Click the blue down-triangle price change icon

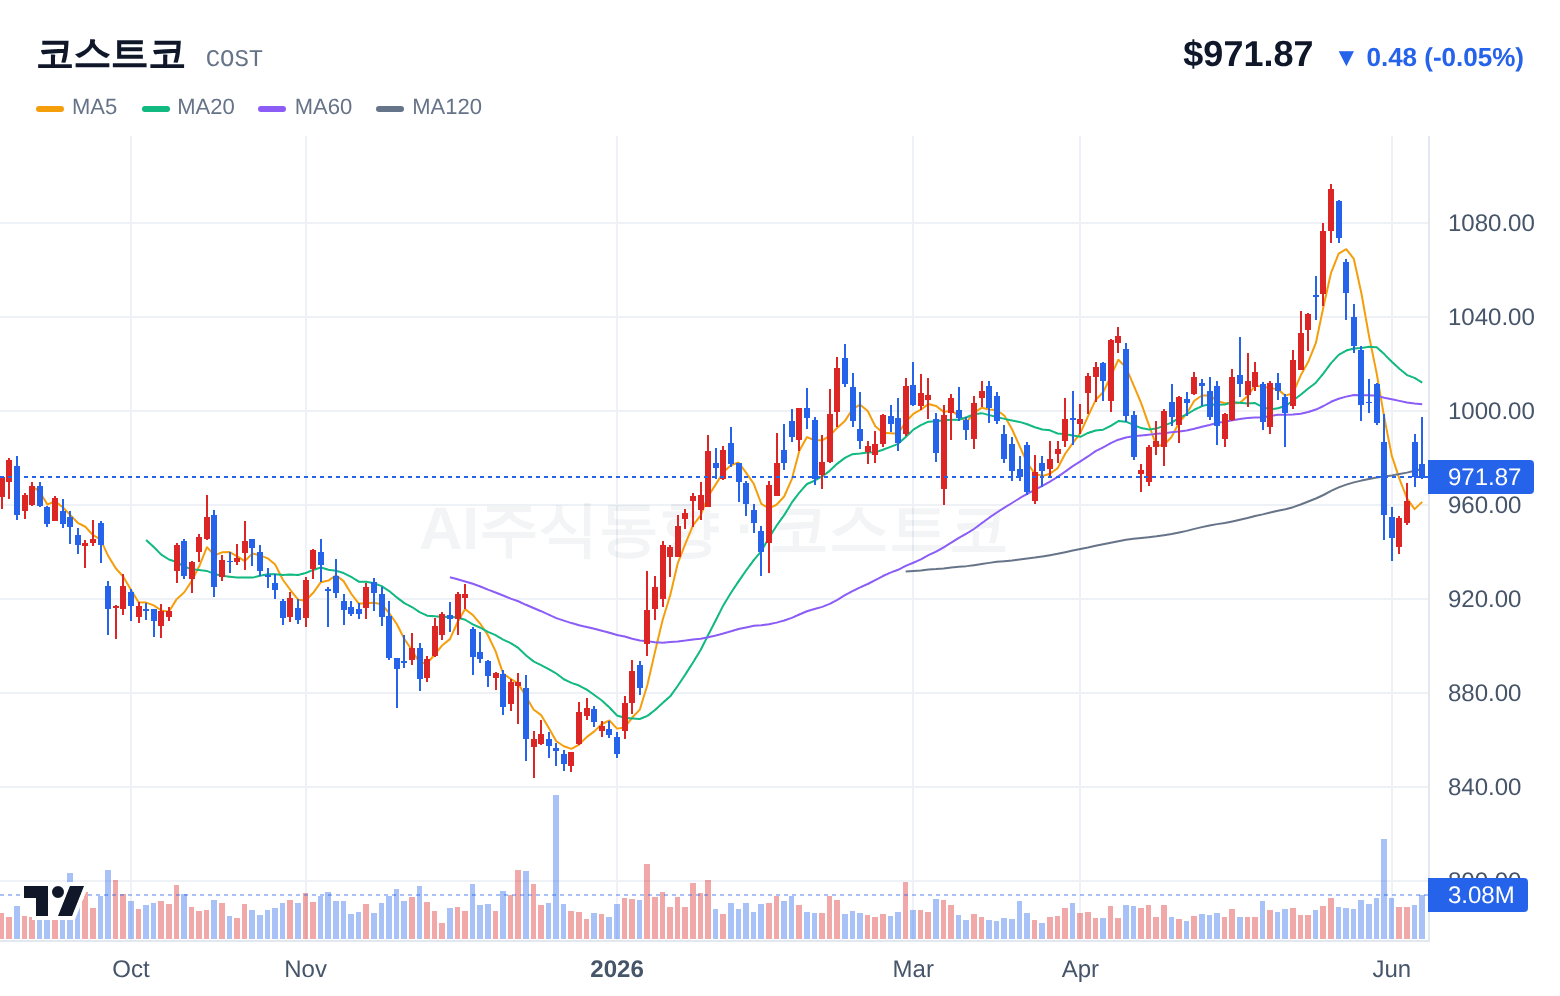coord(1346,58)
